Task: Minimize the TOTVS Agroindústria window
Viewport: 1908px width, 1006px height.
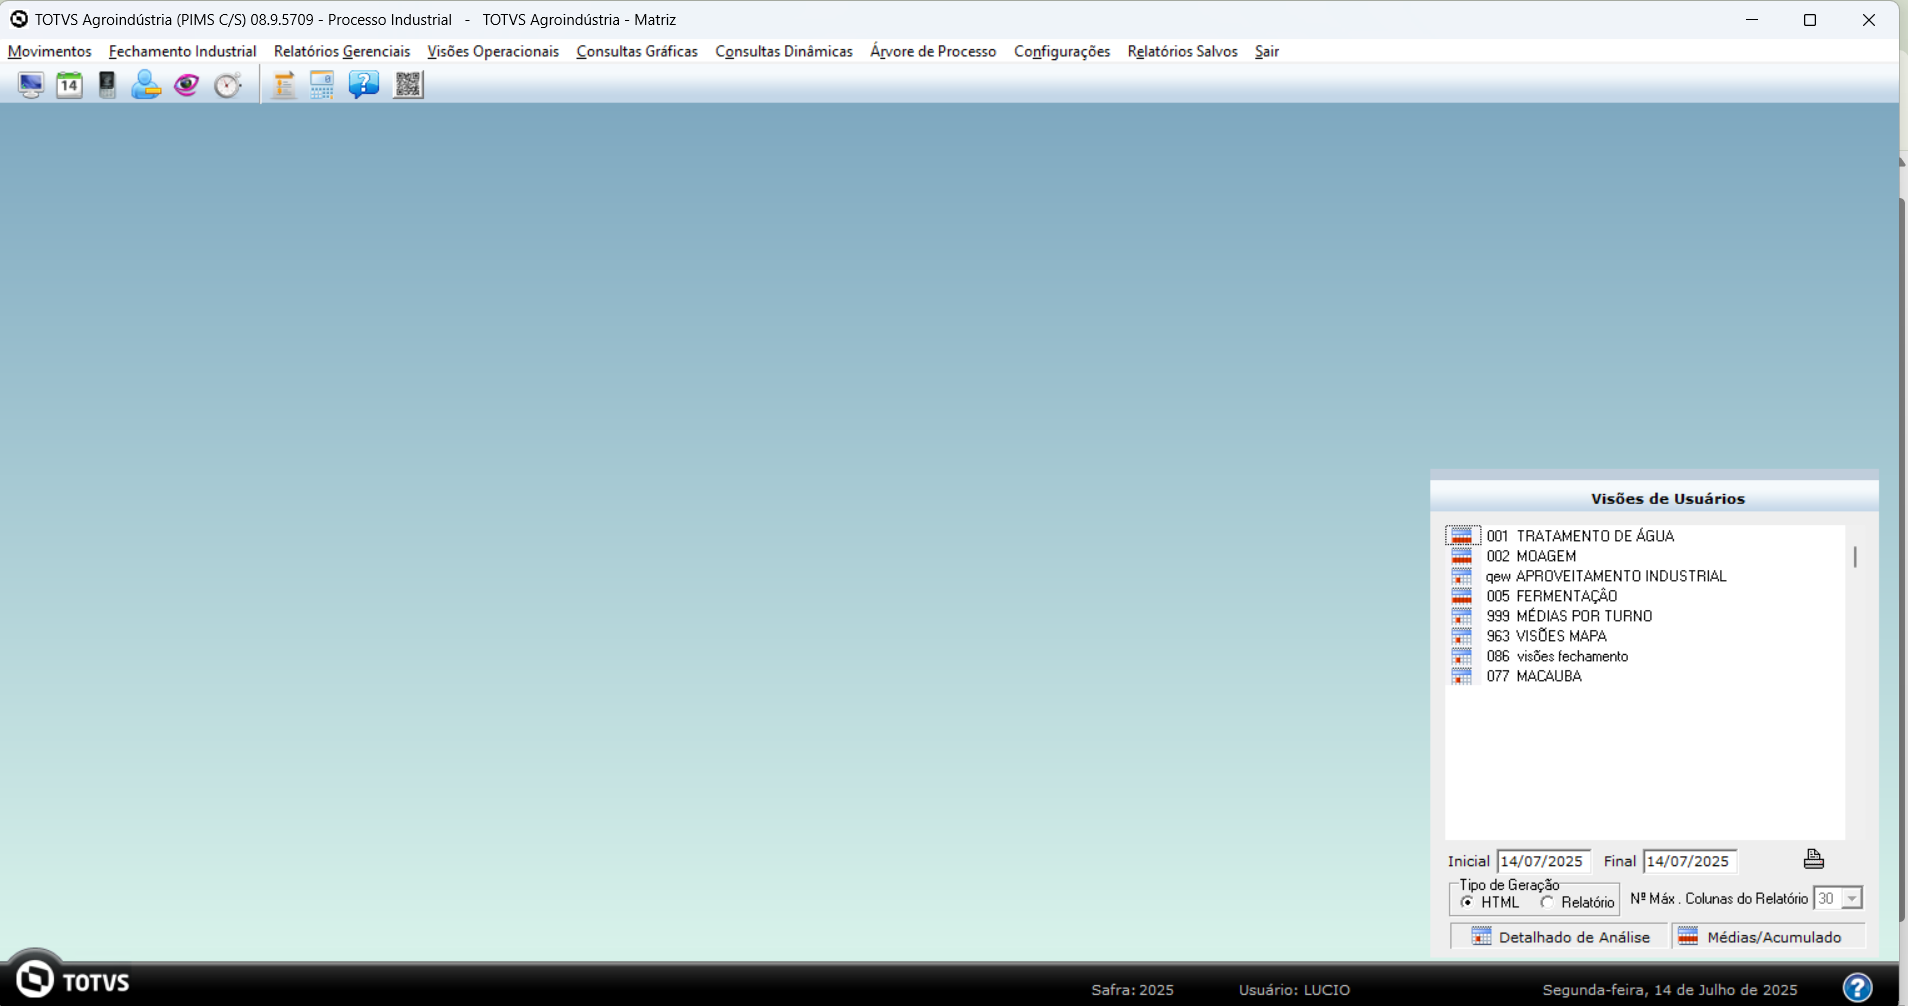Action: tap(1752, 20)
